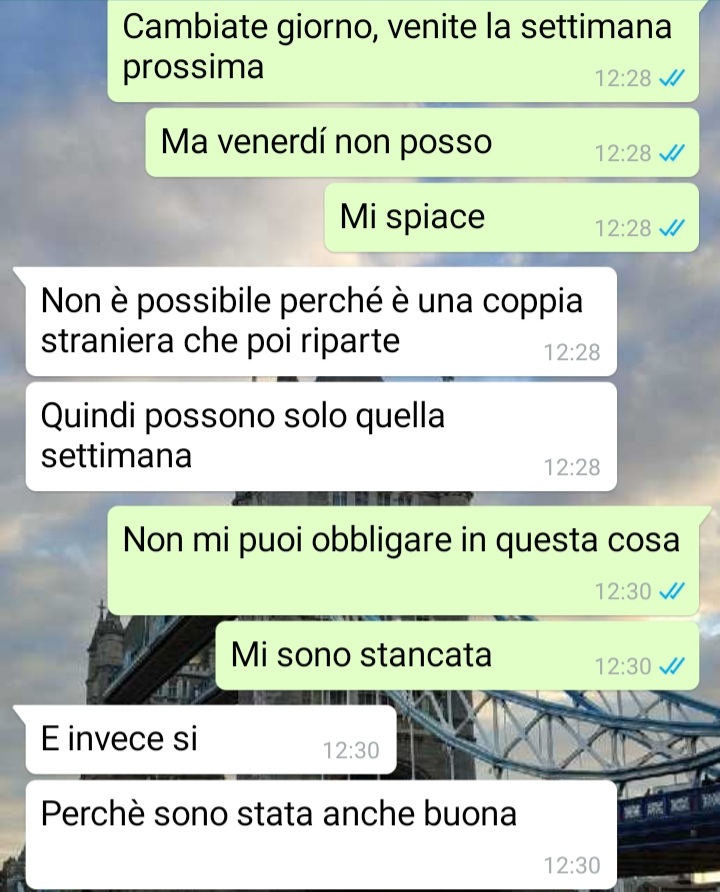The image size is (720, 892).
Task: Tap the timestamp on 'Quindi possono solo quella settimana'
Action: coord(572,468)
